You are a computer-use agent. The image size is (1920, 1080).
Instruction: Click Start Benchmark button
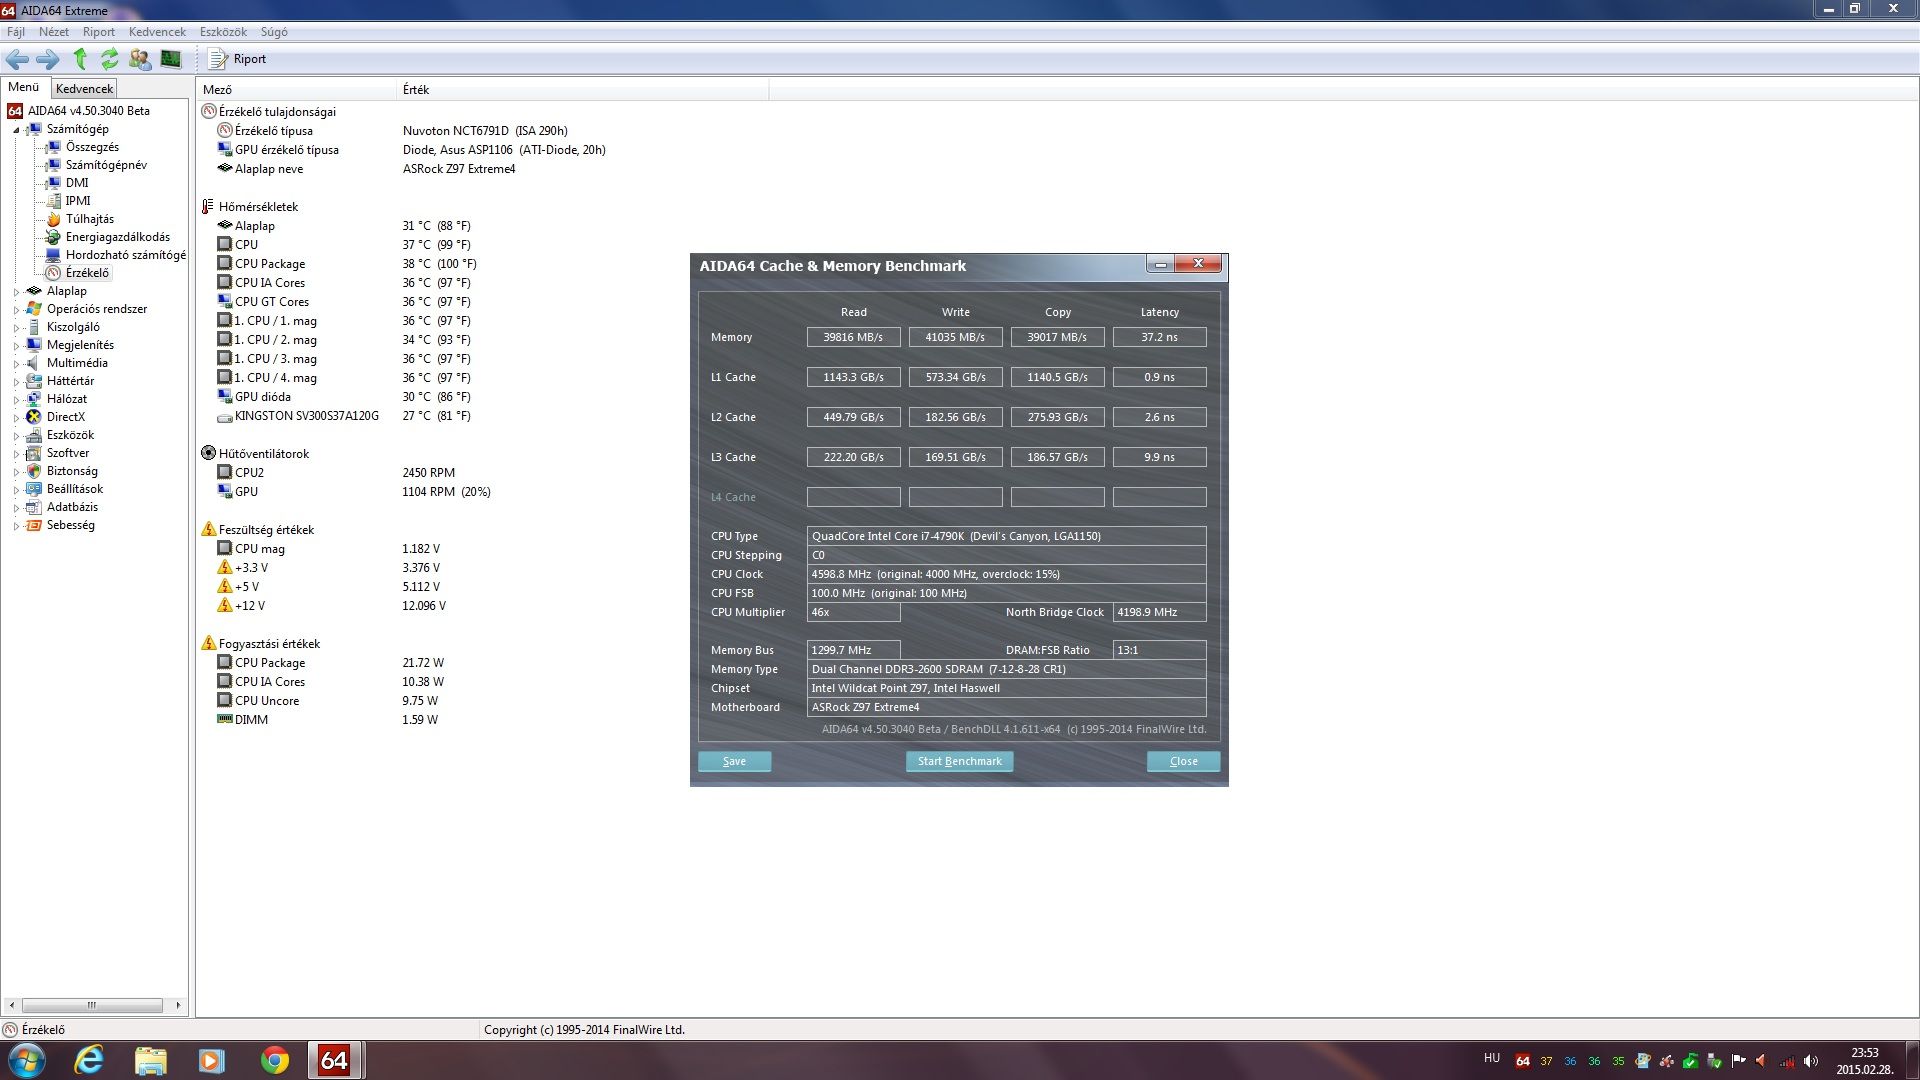(959, 761)
